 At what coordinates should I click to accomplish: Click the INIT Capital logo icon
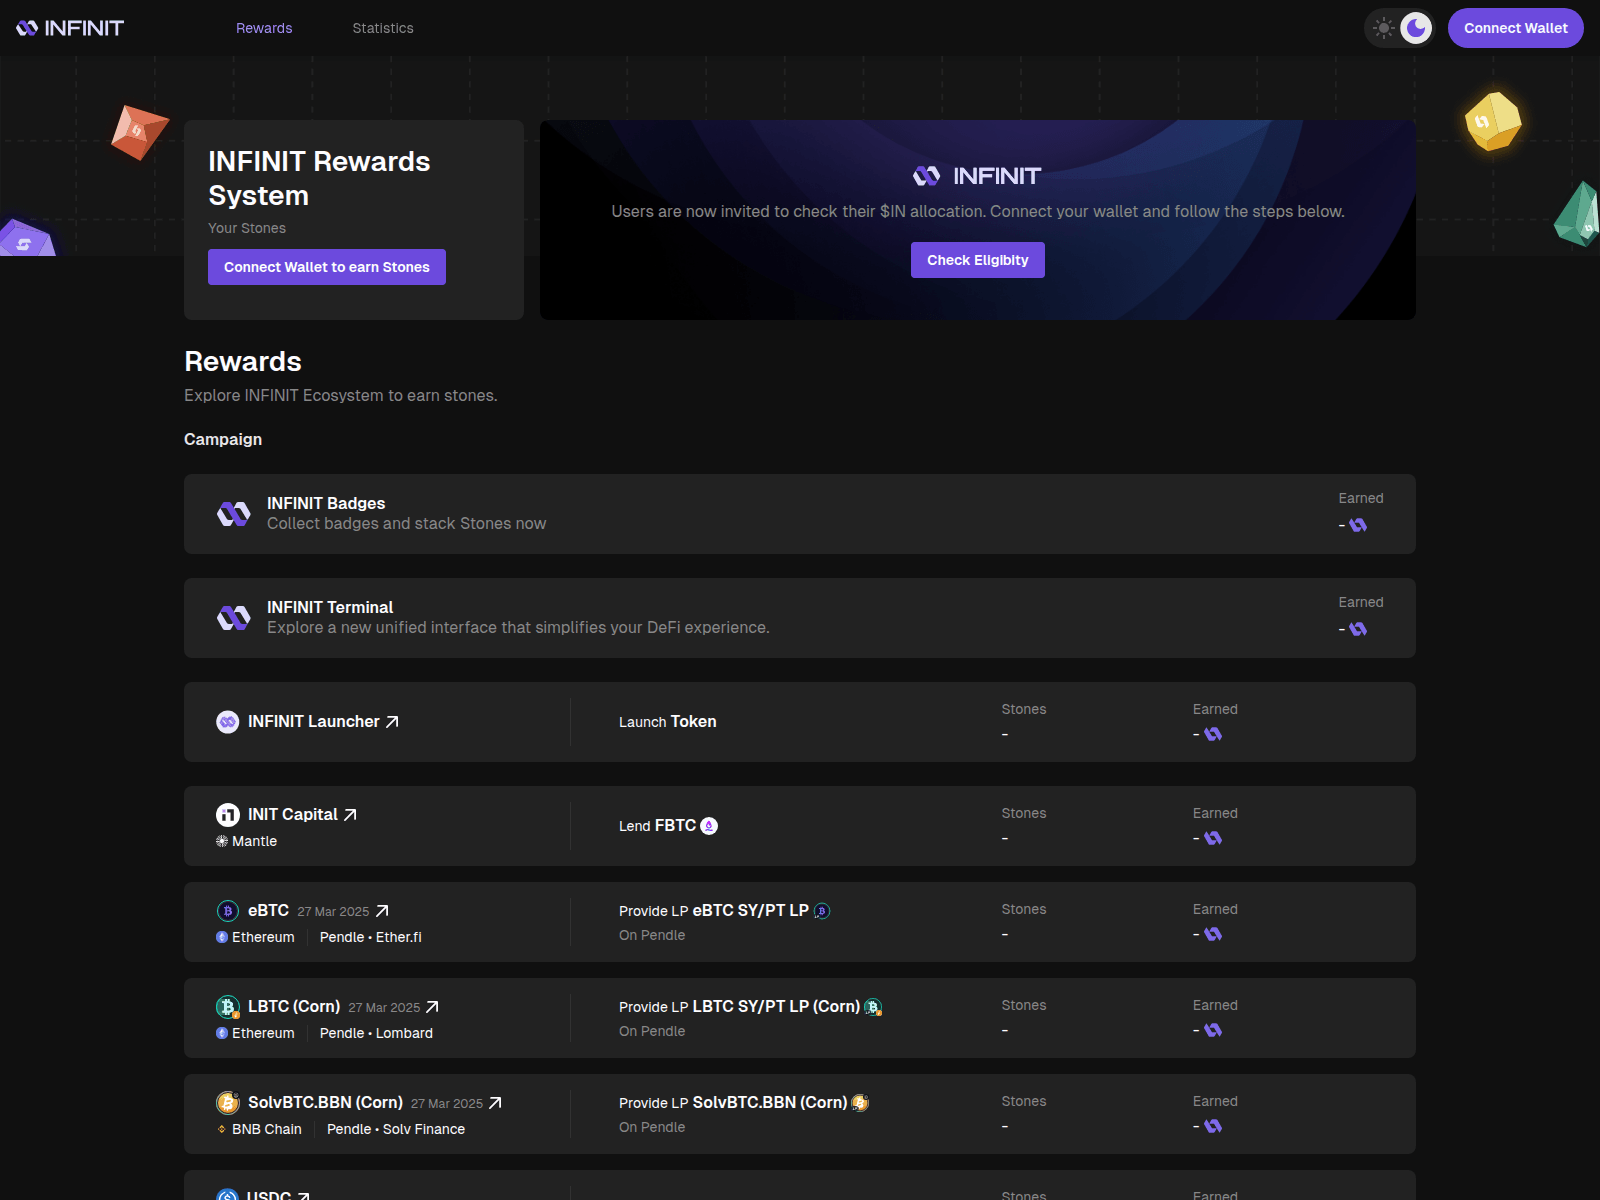(227, 814)
